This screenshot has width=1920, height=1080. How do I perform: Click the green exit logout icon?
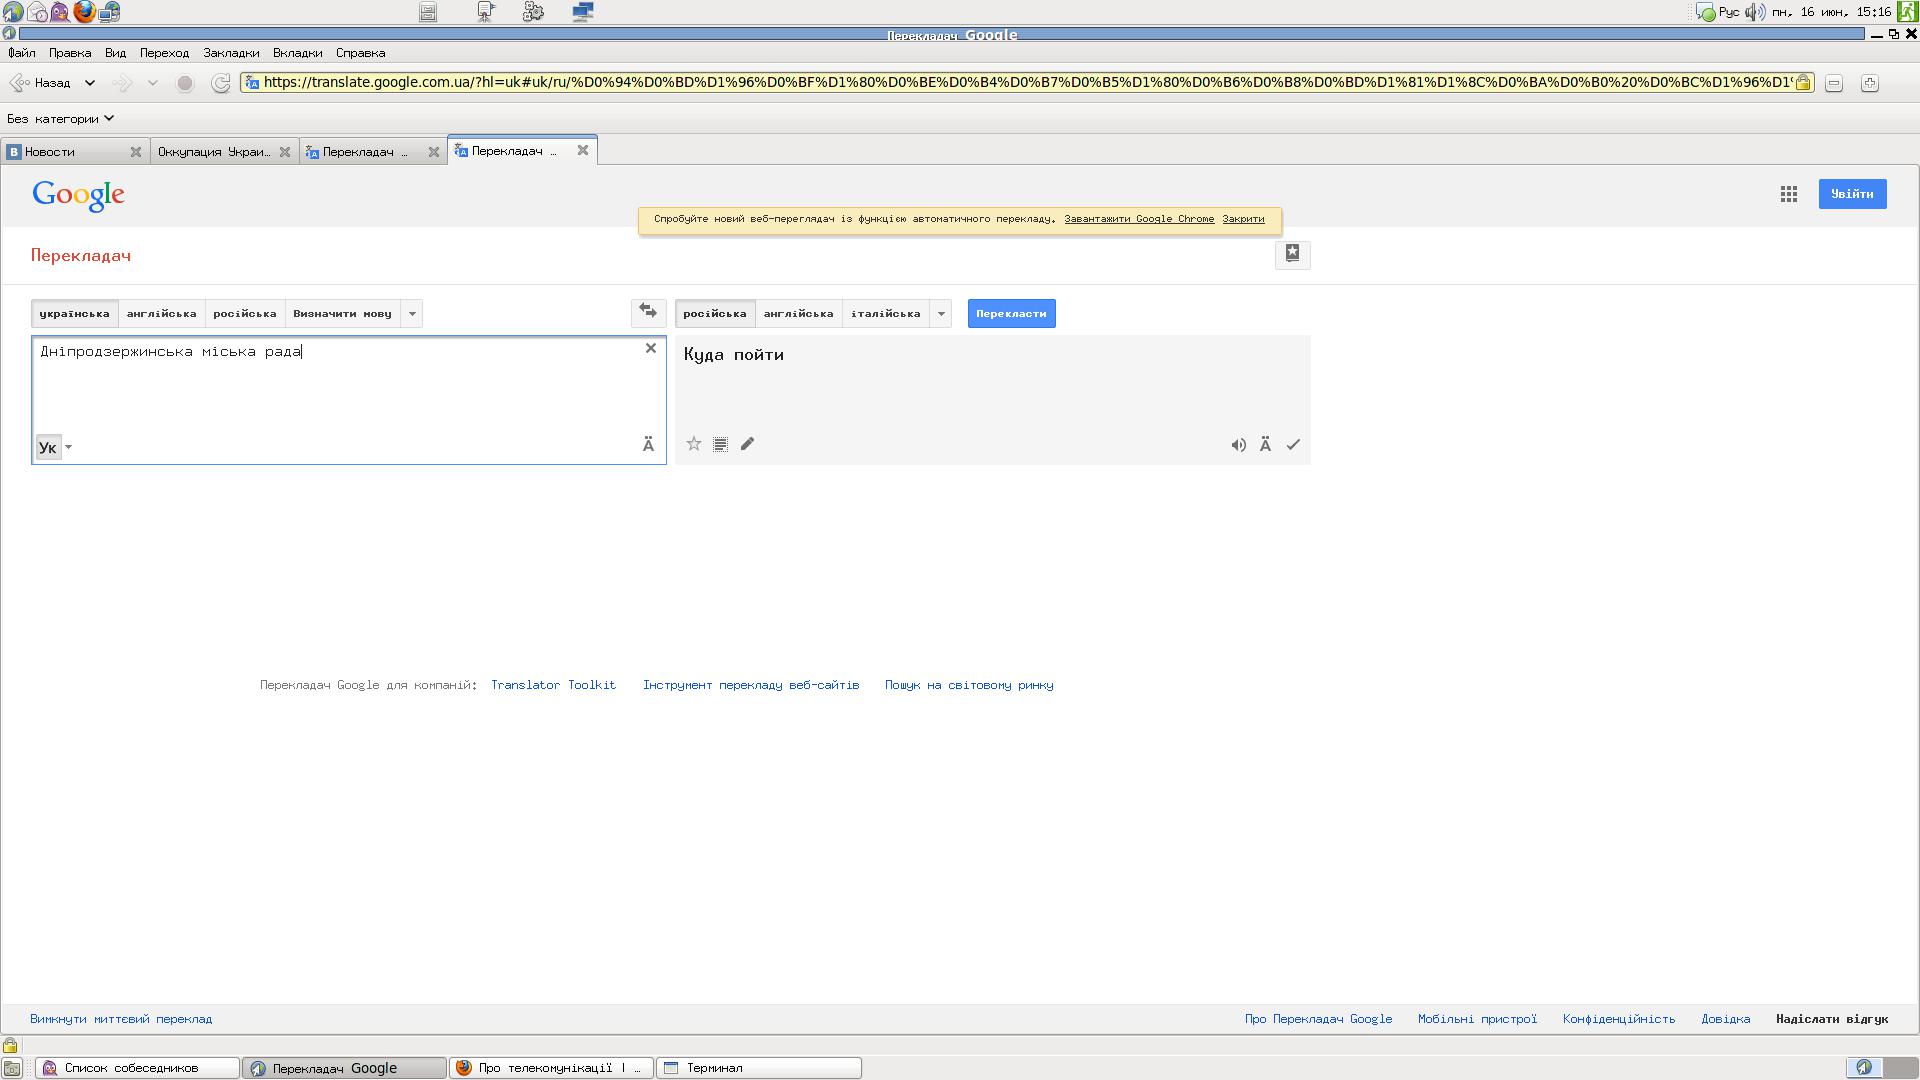click(x=1907, y=12)
